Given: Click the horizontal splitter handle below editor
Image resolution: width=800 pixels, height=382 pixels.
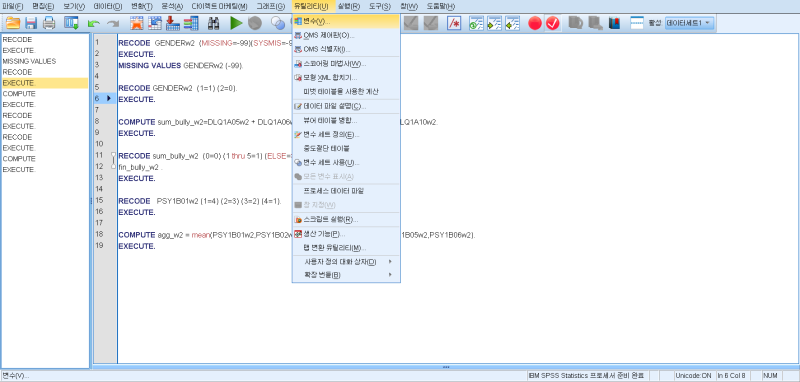Looking at the screenshot, I should click(x=446, y=367).
